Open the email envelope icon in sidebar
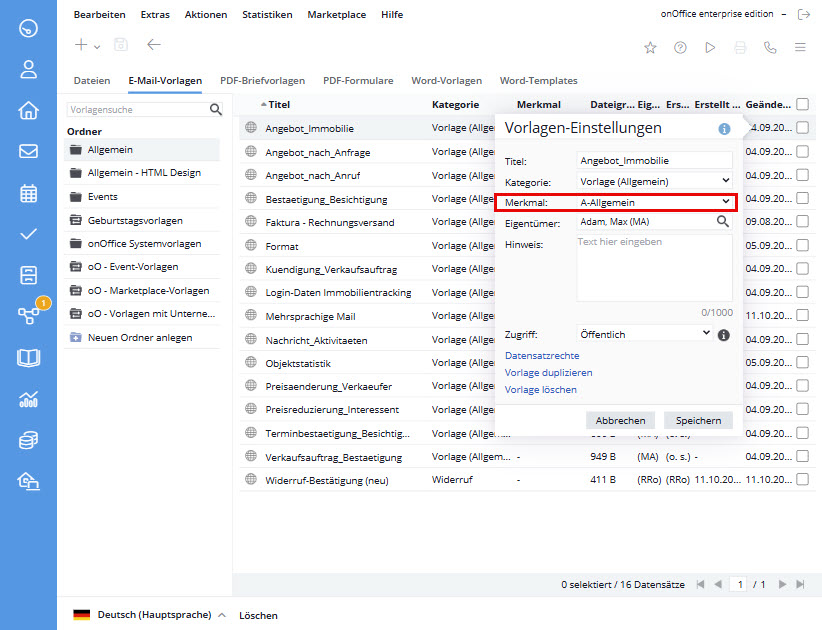This screenshot has width=822, height=630. coord(28,151)
